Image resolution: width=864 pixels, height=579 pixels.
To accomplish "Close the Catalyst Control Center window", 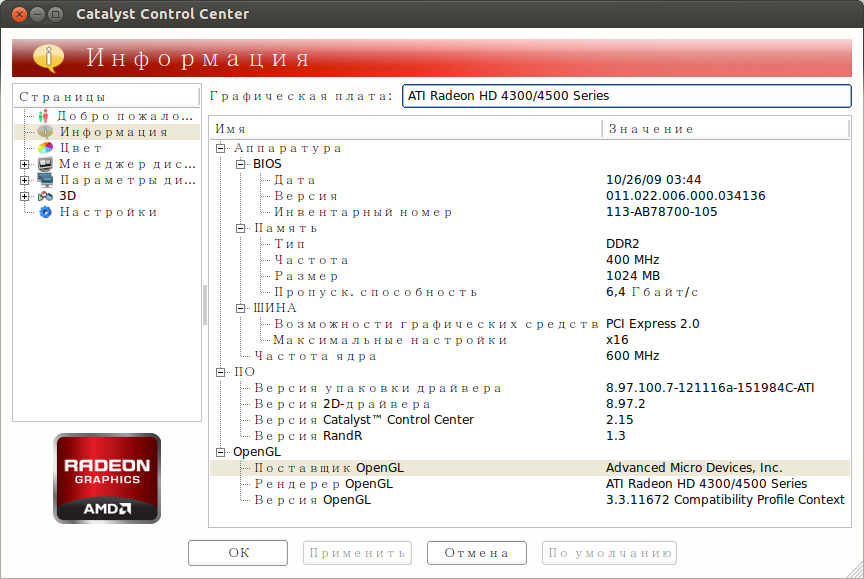I will [19, 14].
